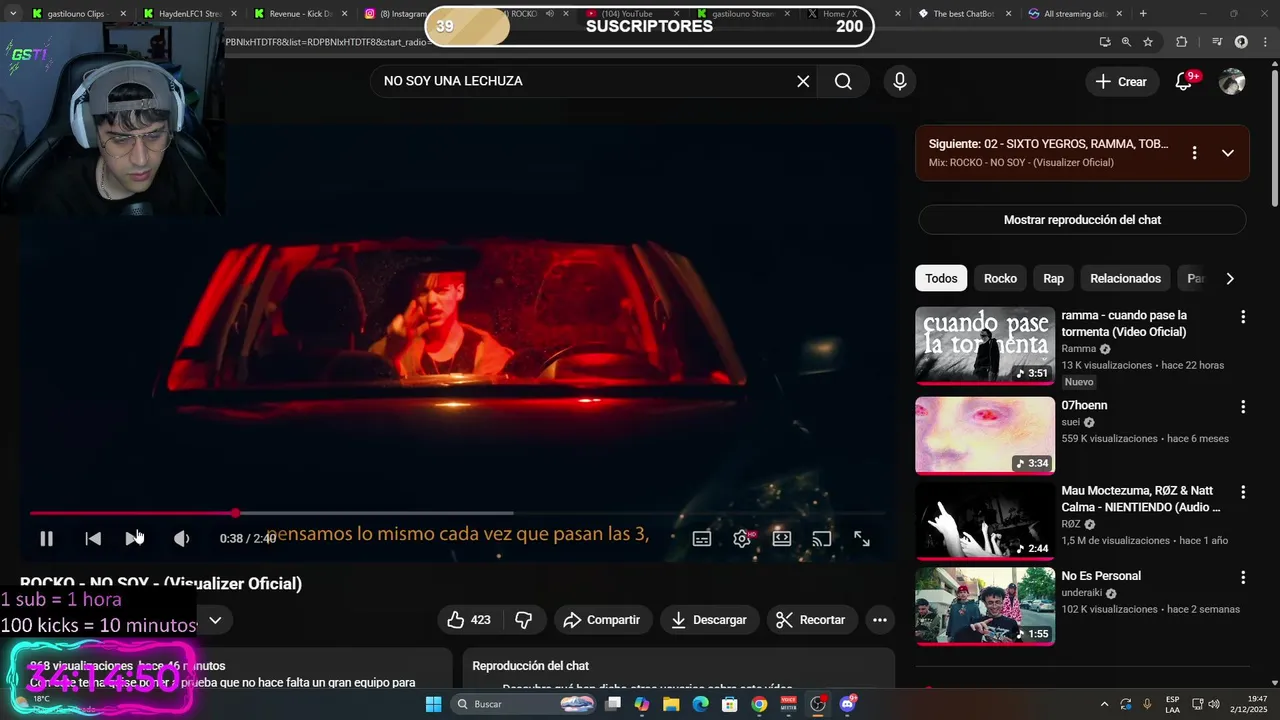
Task: Open Microsoft Edge from the taskbar
Action: tap(701, 704)
